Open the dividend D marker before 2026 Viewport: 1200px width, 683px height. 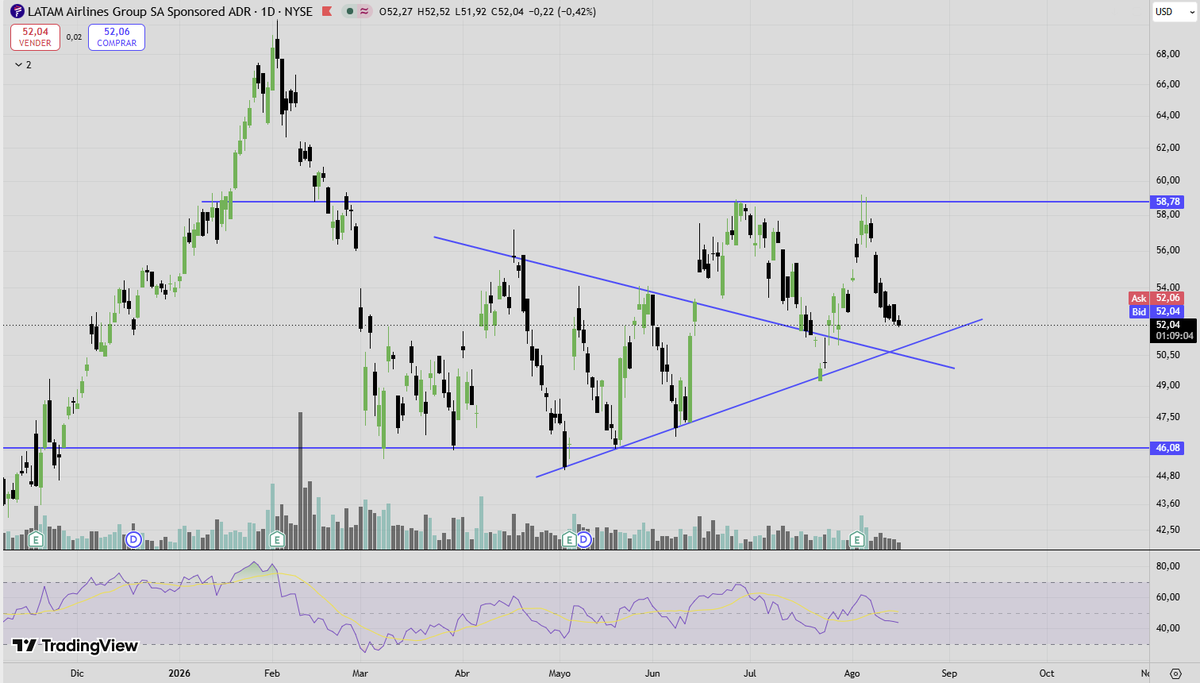click(135, 539)
